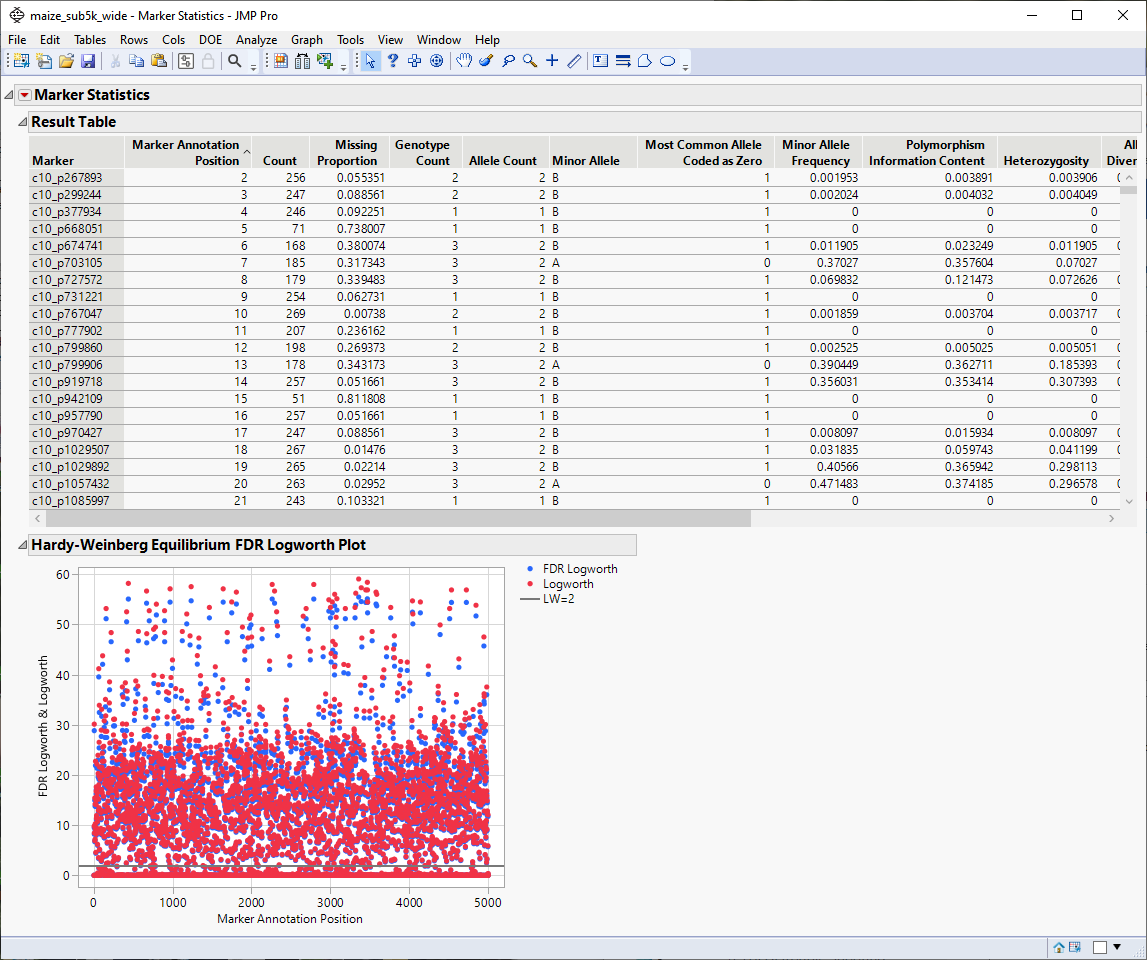Choose the Magnifier zoom tool
This screenshot has width=1147, height=960.
(x=530, y=61)
